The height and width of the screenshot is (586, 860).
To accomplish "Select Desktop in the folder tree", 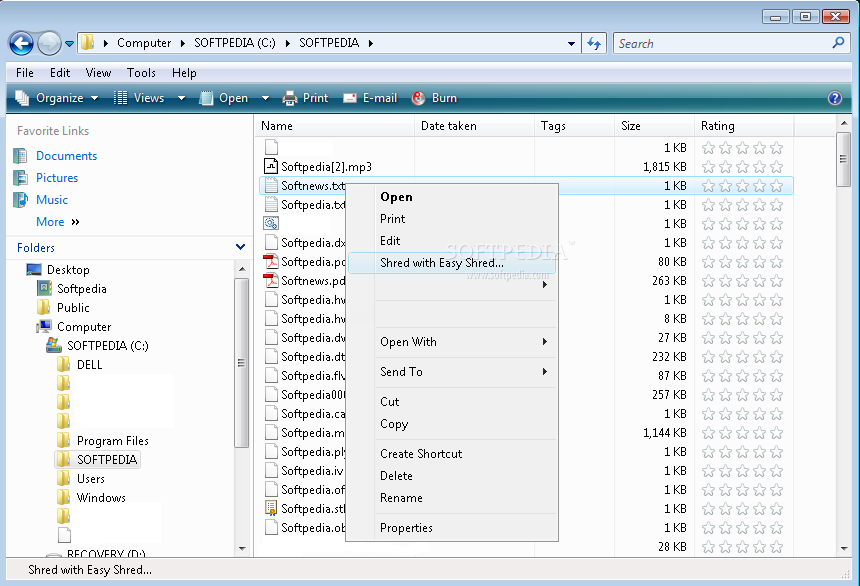I will point(68,269).
